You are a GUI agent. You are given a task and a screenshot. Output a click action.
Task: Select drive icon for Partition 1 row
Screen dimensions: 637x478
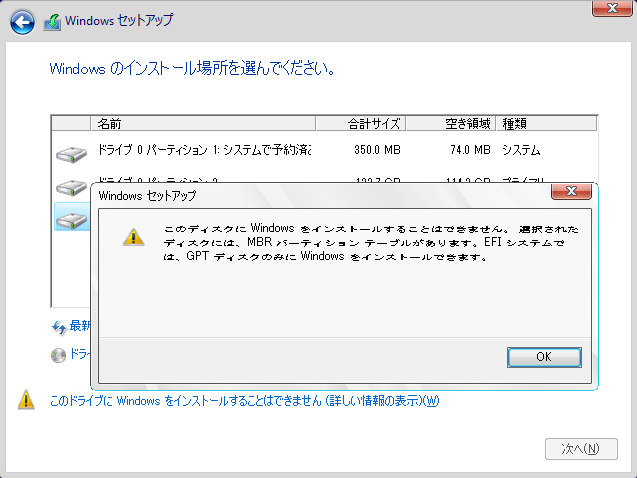point(71,154)
